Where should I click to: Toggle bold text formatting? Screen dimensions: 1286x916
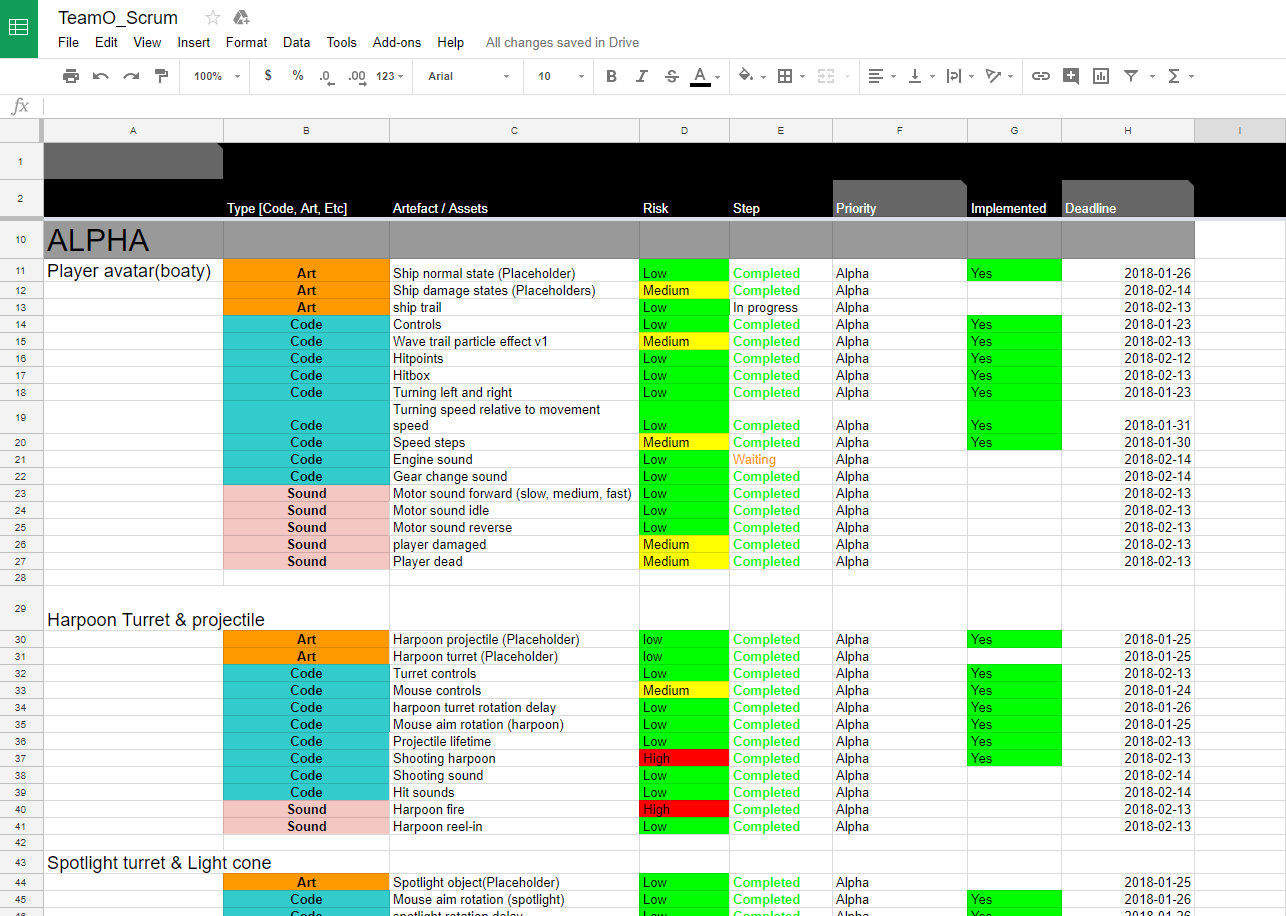[x=611, y=76]
